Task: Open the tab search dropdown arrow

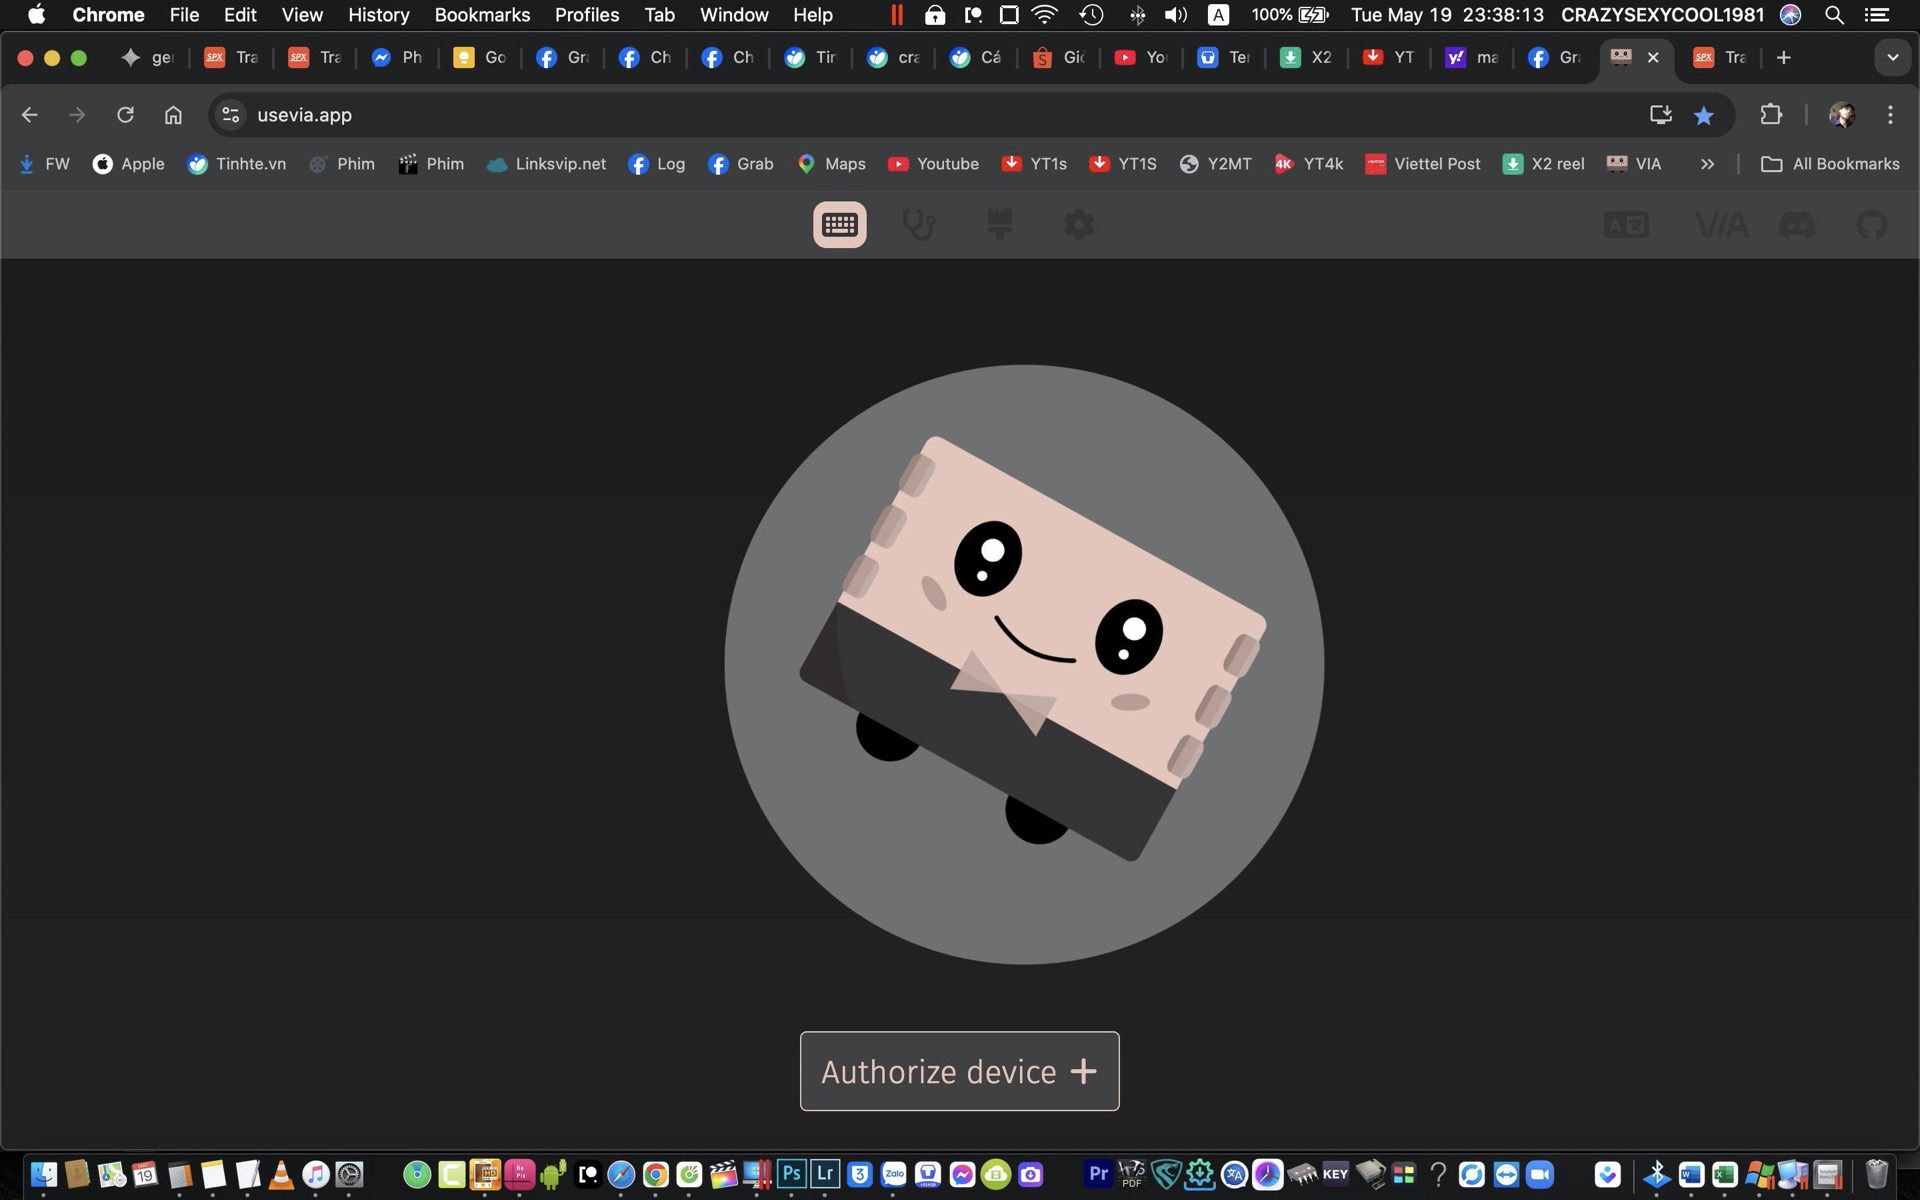Action: [1892, 58]
